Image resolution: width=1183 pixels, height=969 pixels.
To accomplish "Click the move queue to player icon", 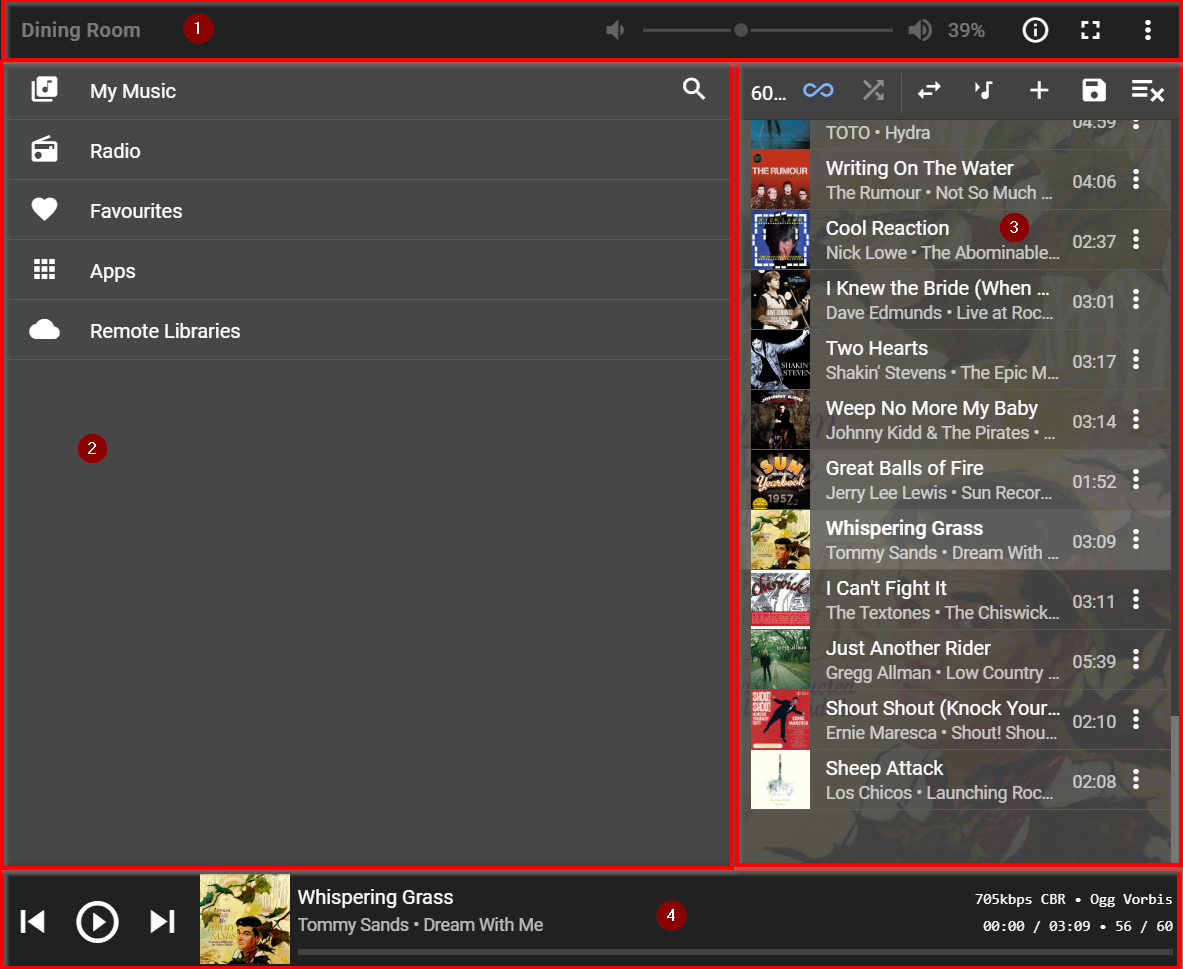I will (929, 90).
